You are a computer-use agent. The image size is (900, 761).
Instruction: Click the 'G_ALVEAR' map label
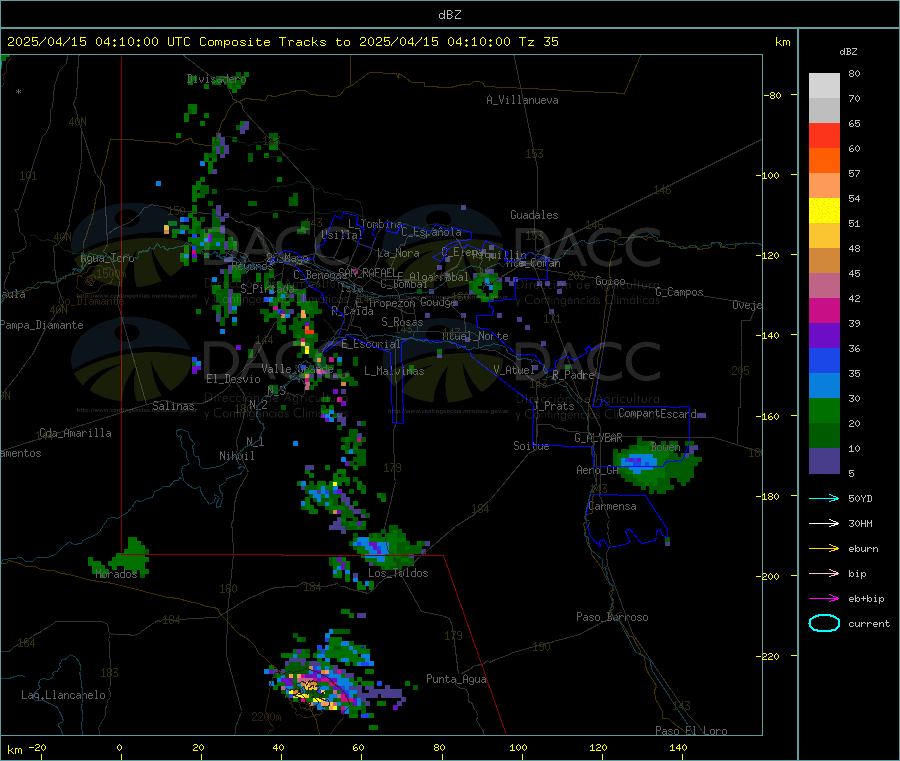pyautogui.click(x=598, y=438)
